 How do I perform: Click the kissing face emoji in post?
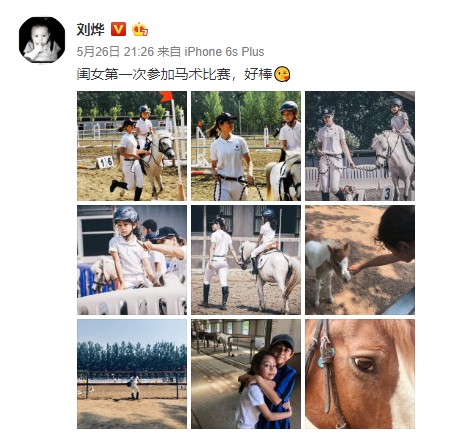282,74
